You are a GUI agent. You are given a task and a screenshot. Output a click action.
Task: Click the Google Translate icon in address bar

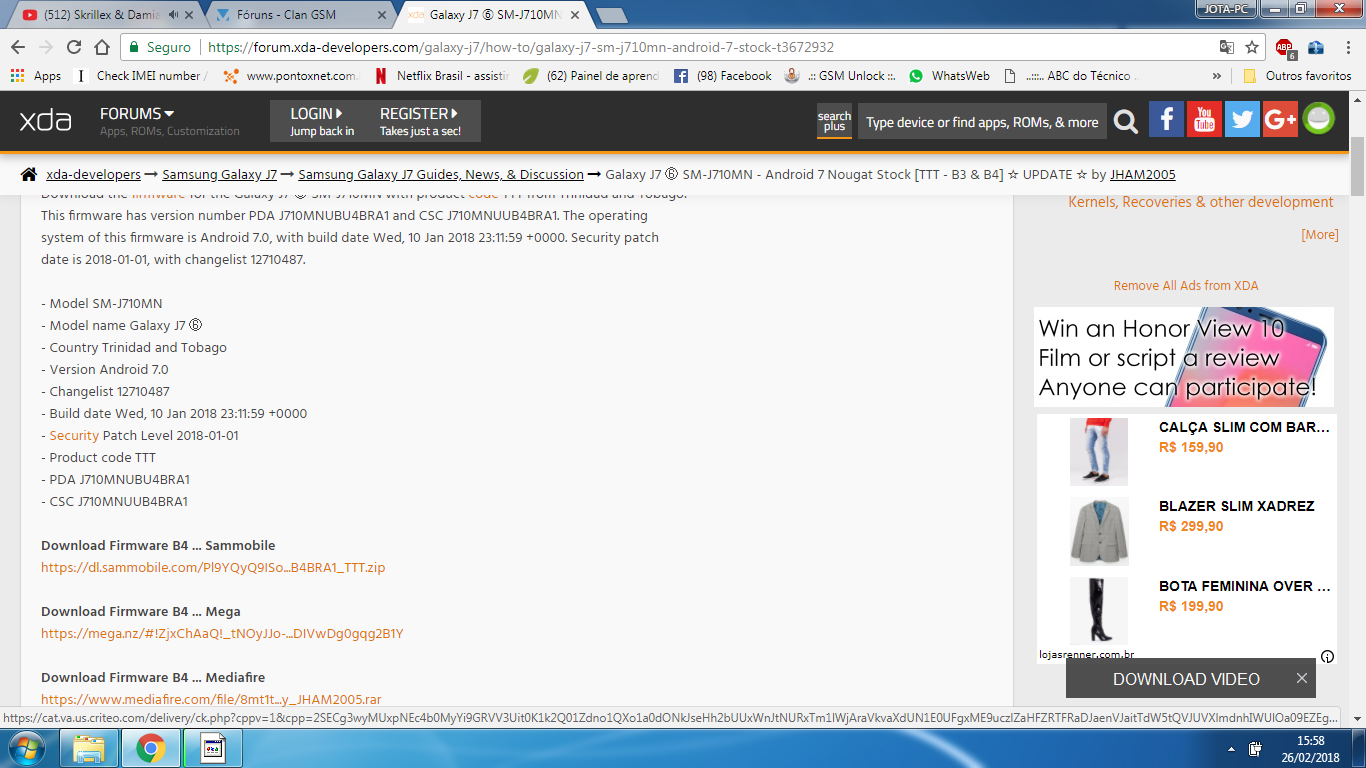tap(1227, 47)
